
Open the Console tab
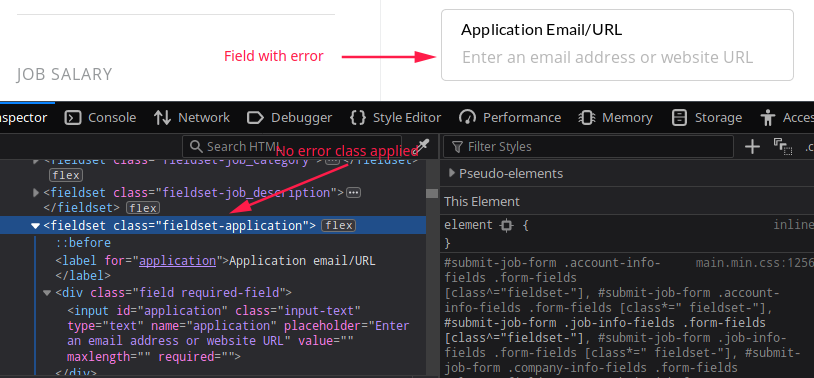100,118
